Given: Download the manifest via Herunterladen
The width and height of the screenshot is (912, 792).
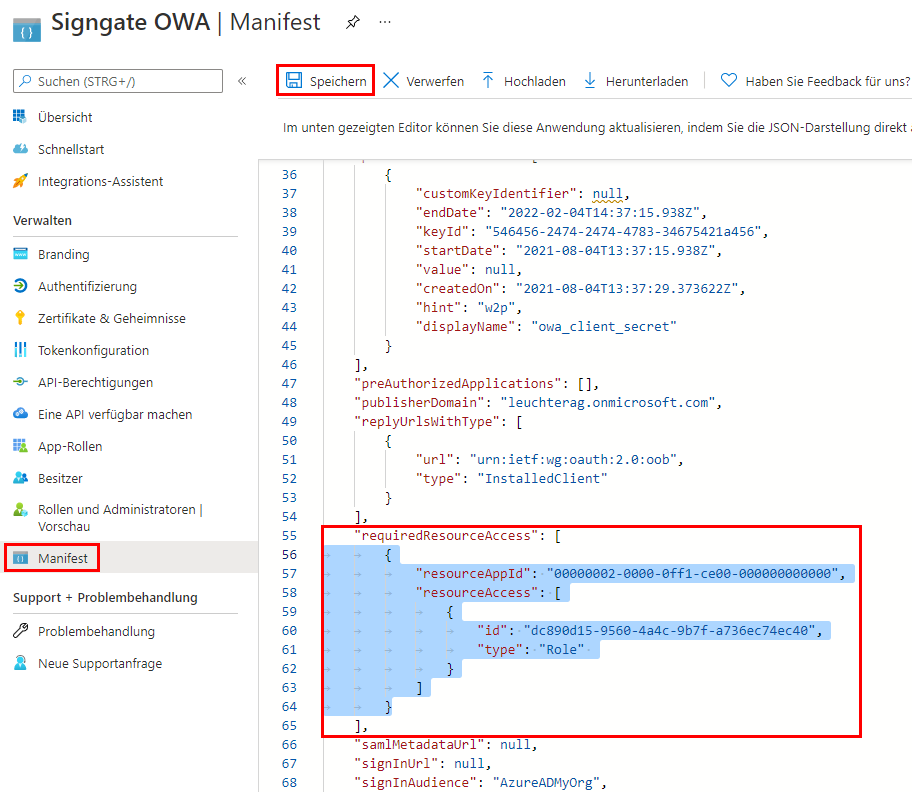Looking at the screenshot, I should (x=636, y=81).
